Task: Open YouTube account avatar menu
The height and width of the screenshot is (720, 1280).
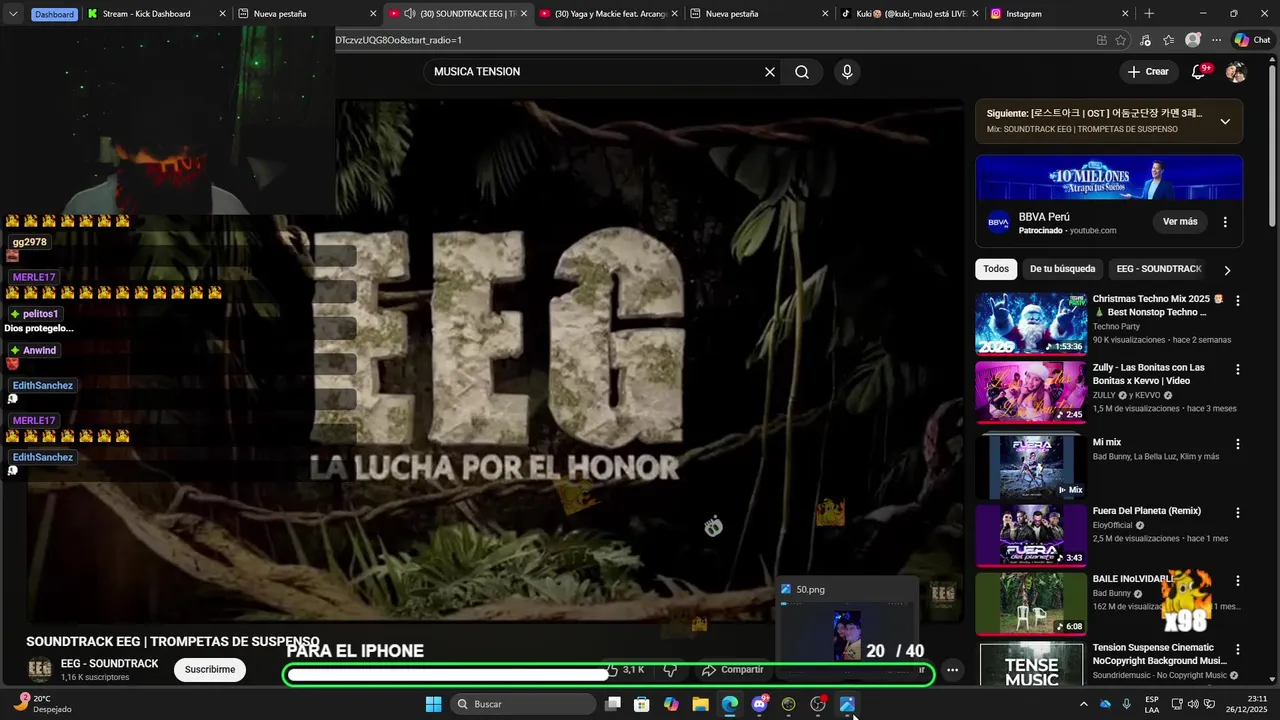Action: [x=1236, y=72]
